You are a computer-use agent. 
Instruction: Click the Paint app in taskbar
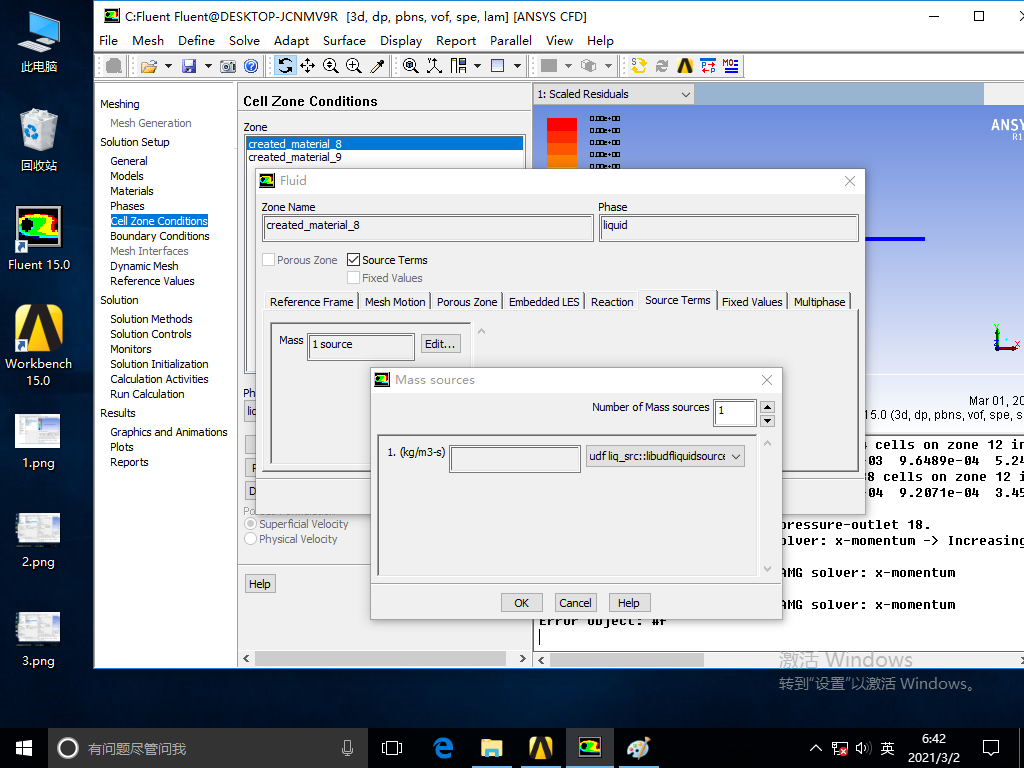(x=638, y=748)
